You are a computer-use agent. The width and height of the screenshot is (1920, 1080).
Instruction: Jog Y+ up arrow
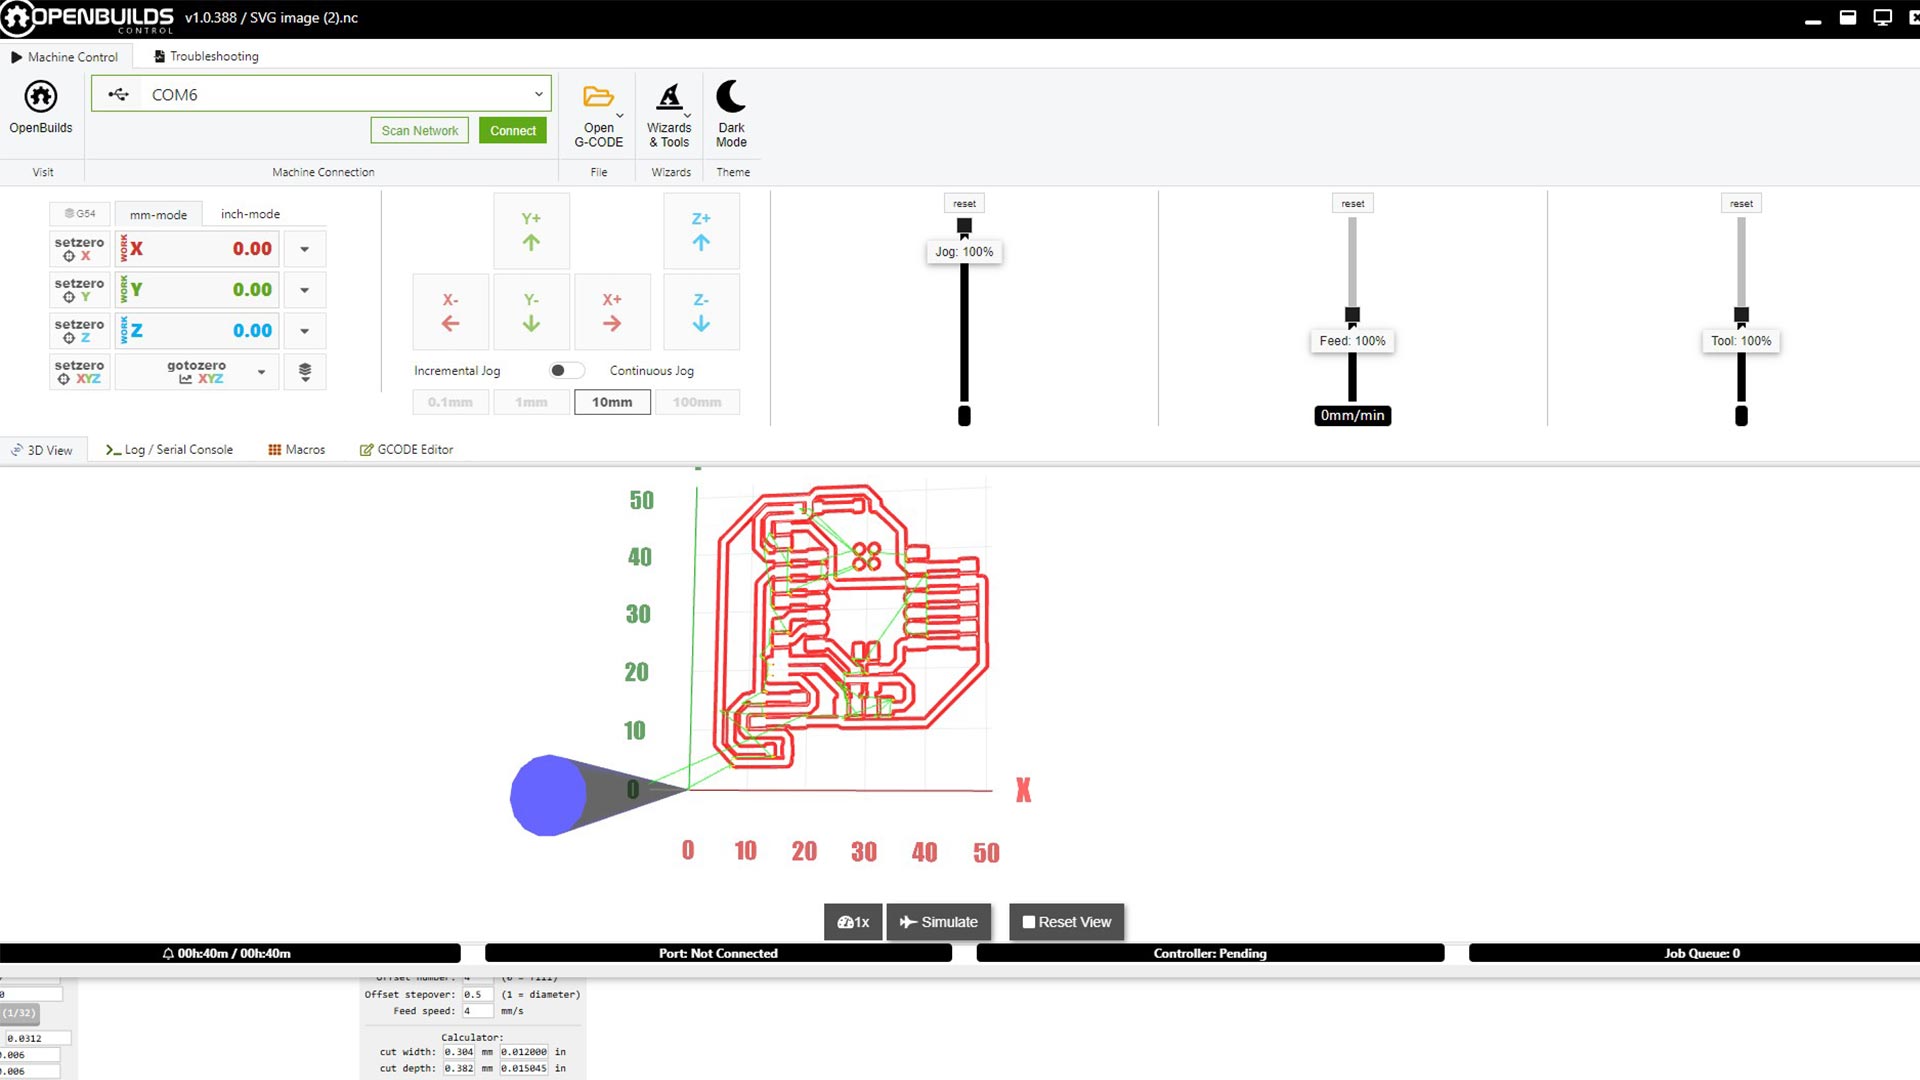[531, 231]
